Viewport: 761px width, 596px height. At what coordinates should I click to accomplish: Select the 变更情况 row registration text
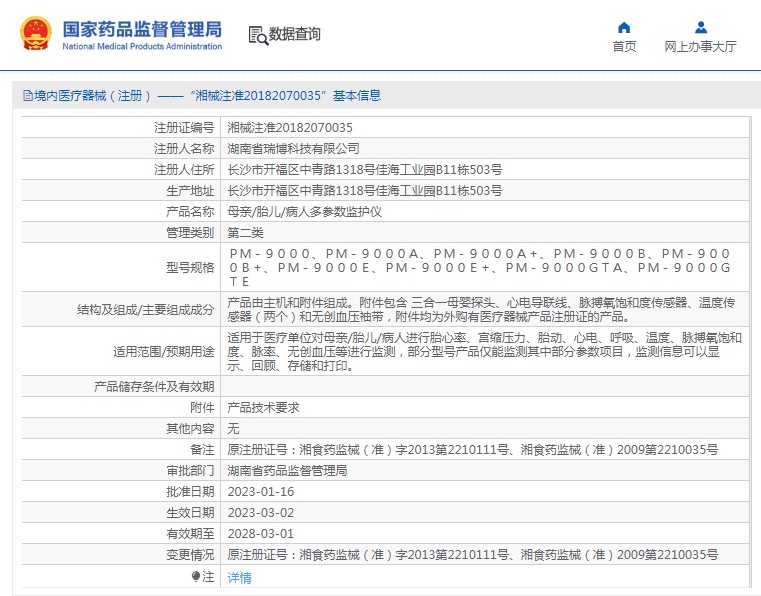(472, 555)
